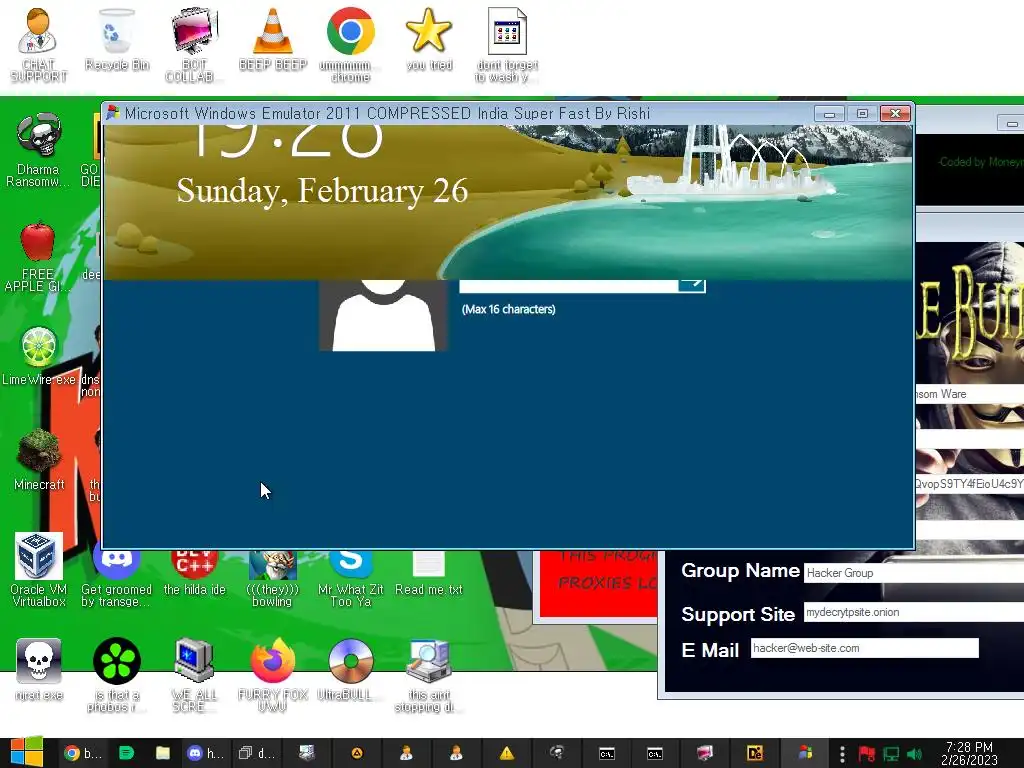Close the Microsoft Windows Emulator window

pos(895,114)
